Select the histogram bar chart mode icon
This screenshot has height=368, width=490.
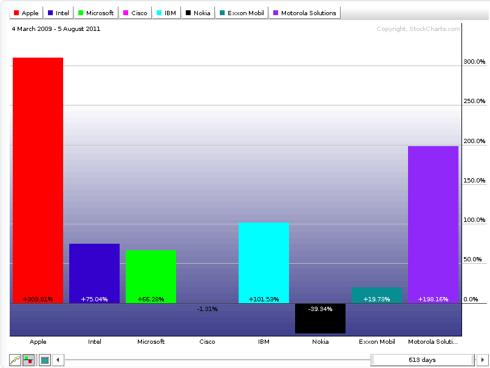click(28, 360)
